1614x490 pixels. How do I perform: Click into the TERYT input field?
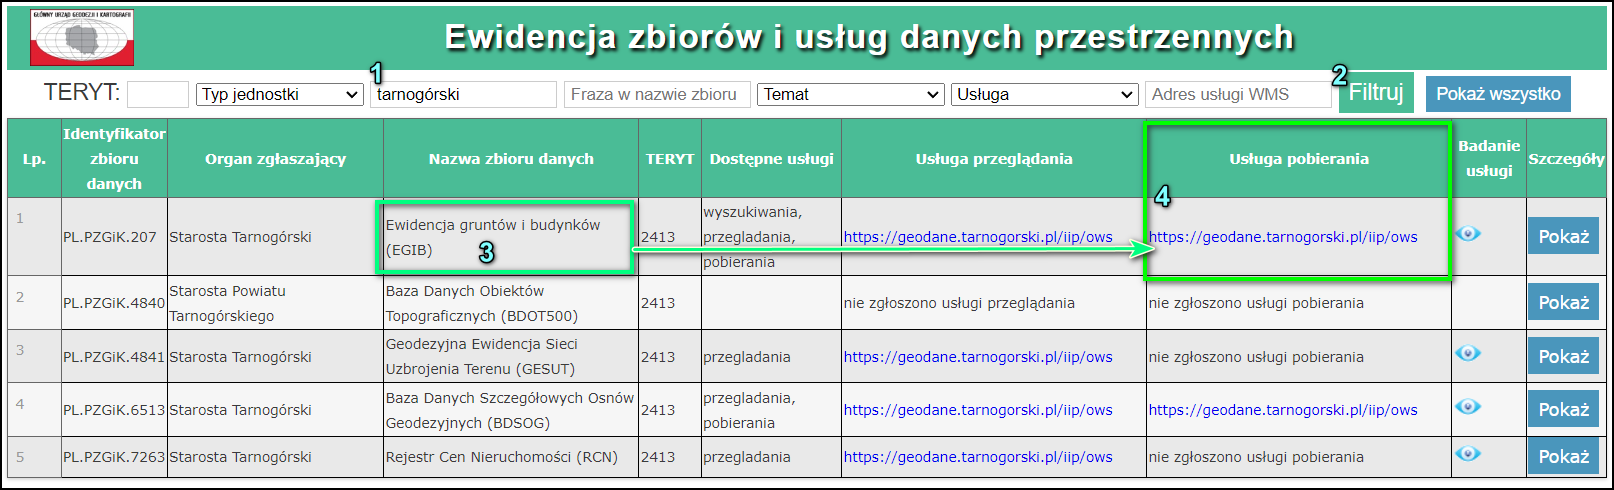coord(158,94)
